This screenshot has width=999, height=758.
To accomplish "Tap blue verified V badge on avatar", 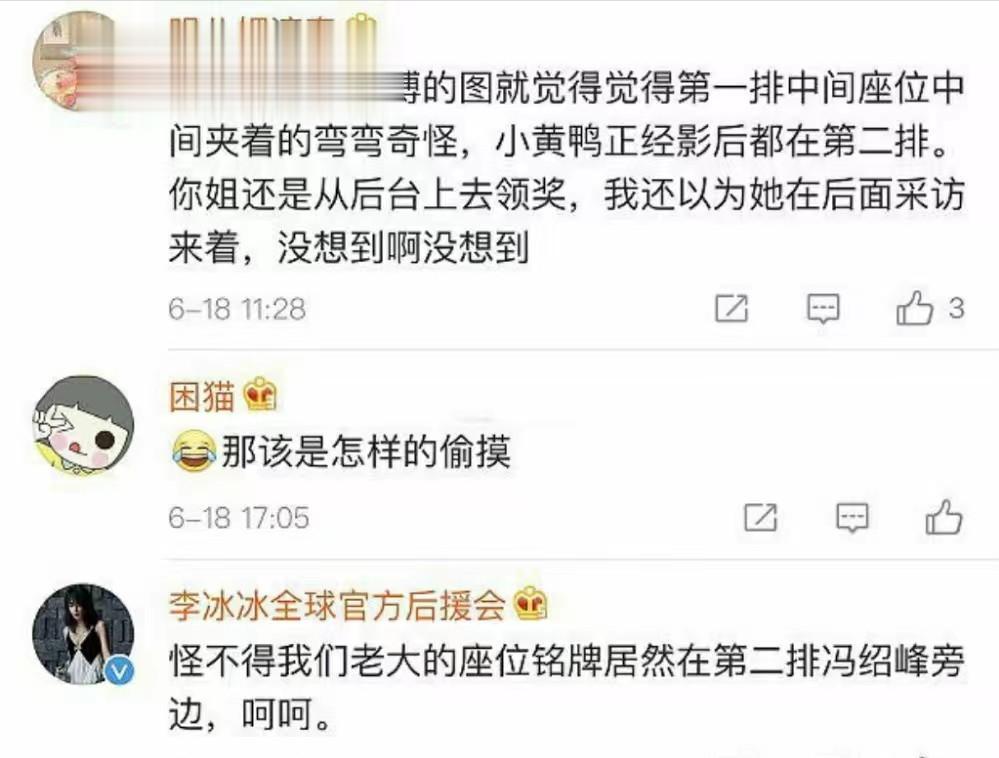I will click(x=119, y=670).
